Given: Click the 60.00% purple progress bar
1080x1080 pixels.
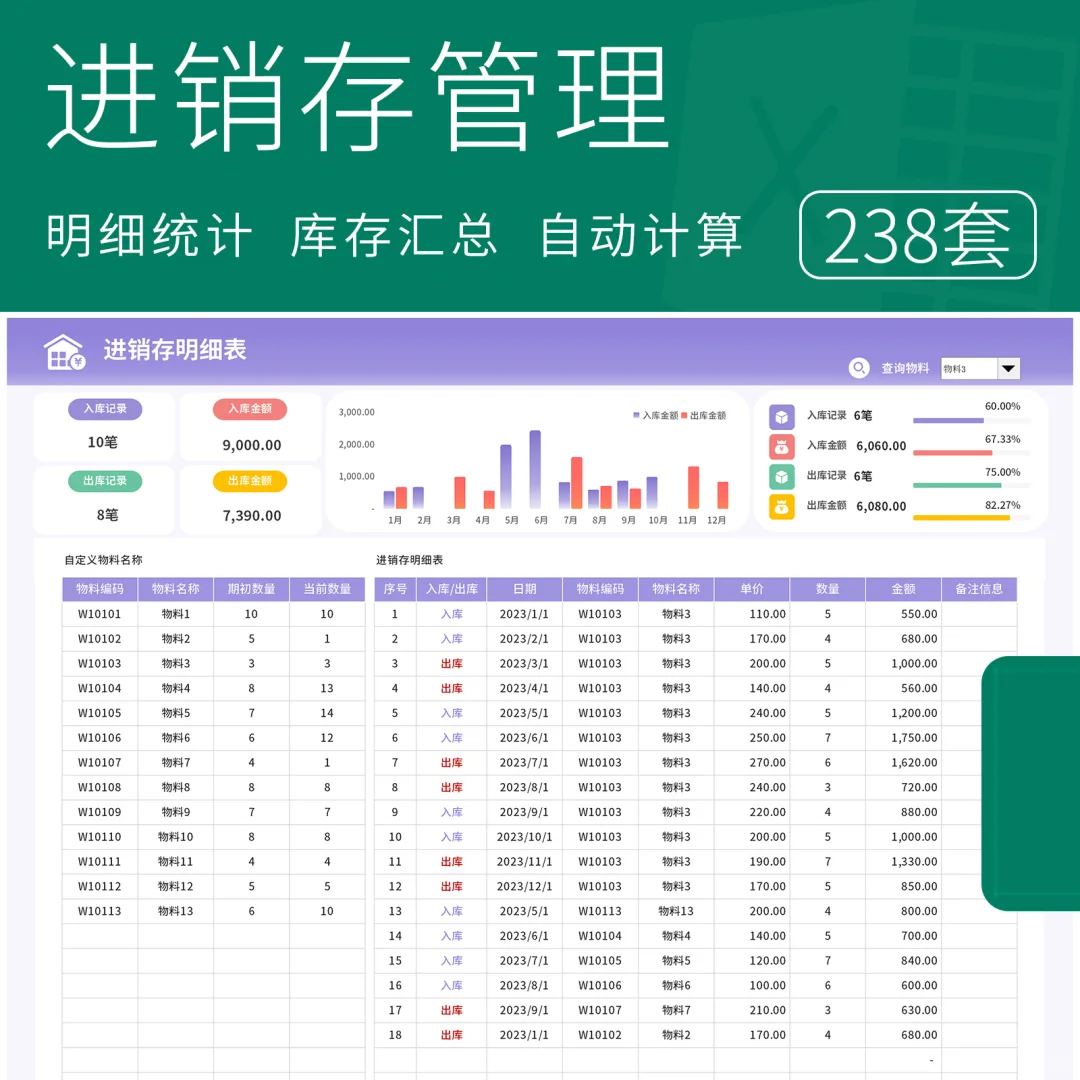Looking at the screenshot, I should pyautogui.click(x=948, y=420).
